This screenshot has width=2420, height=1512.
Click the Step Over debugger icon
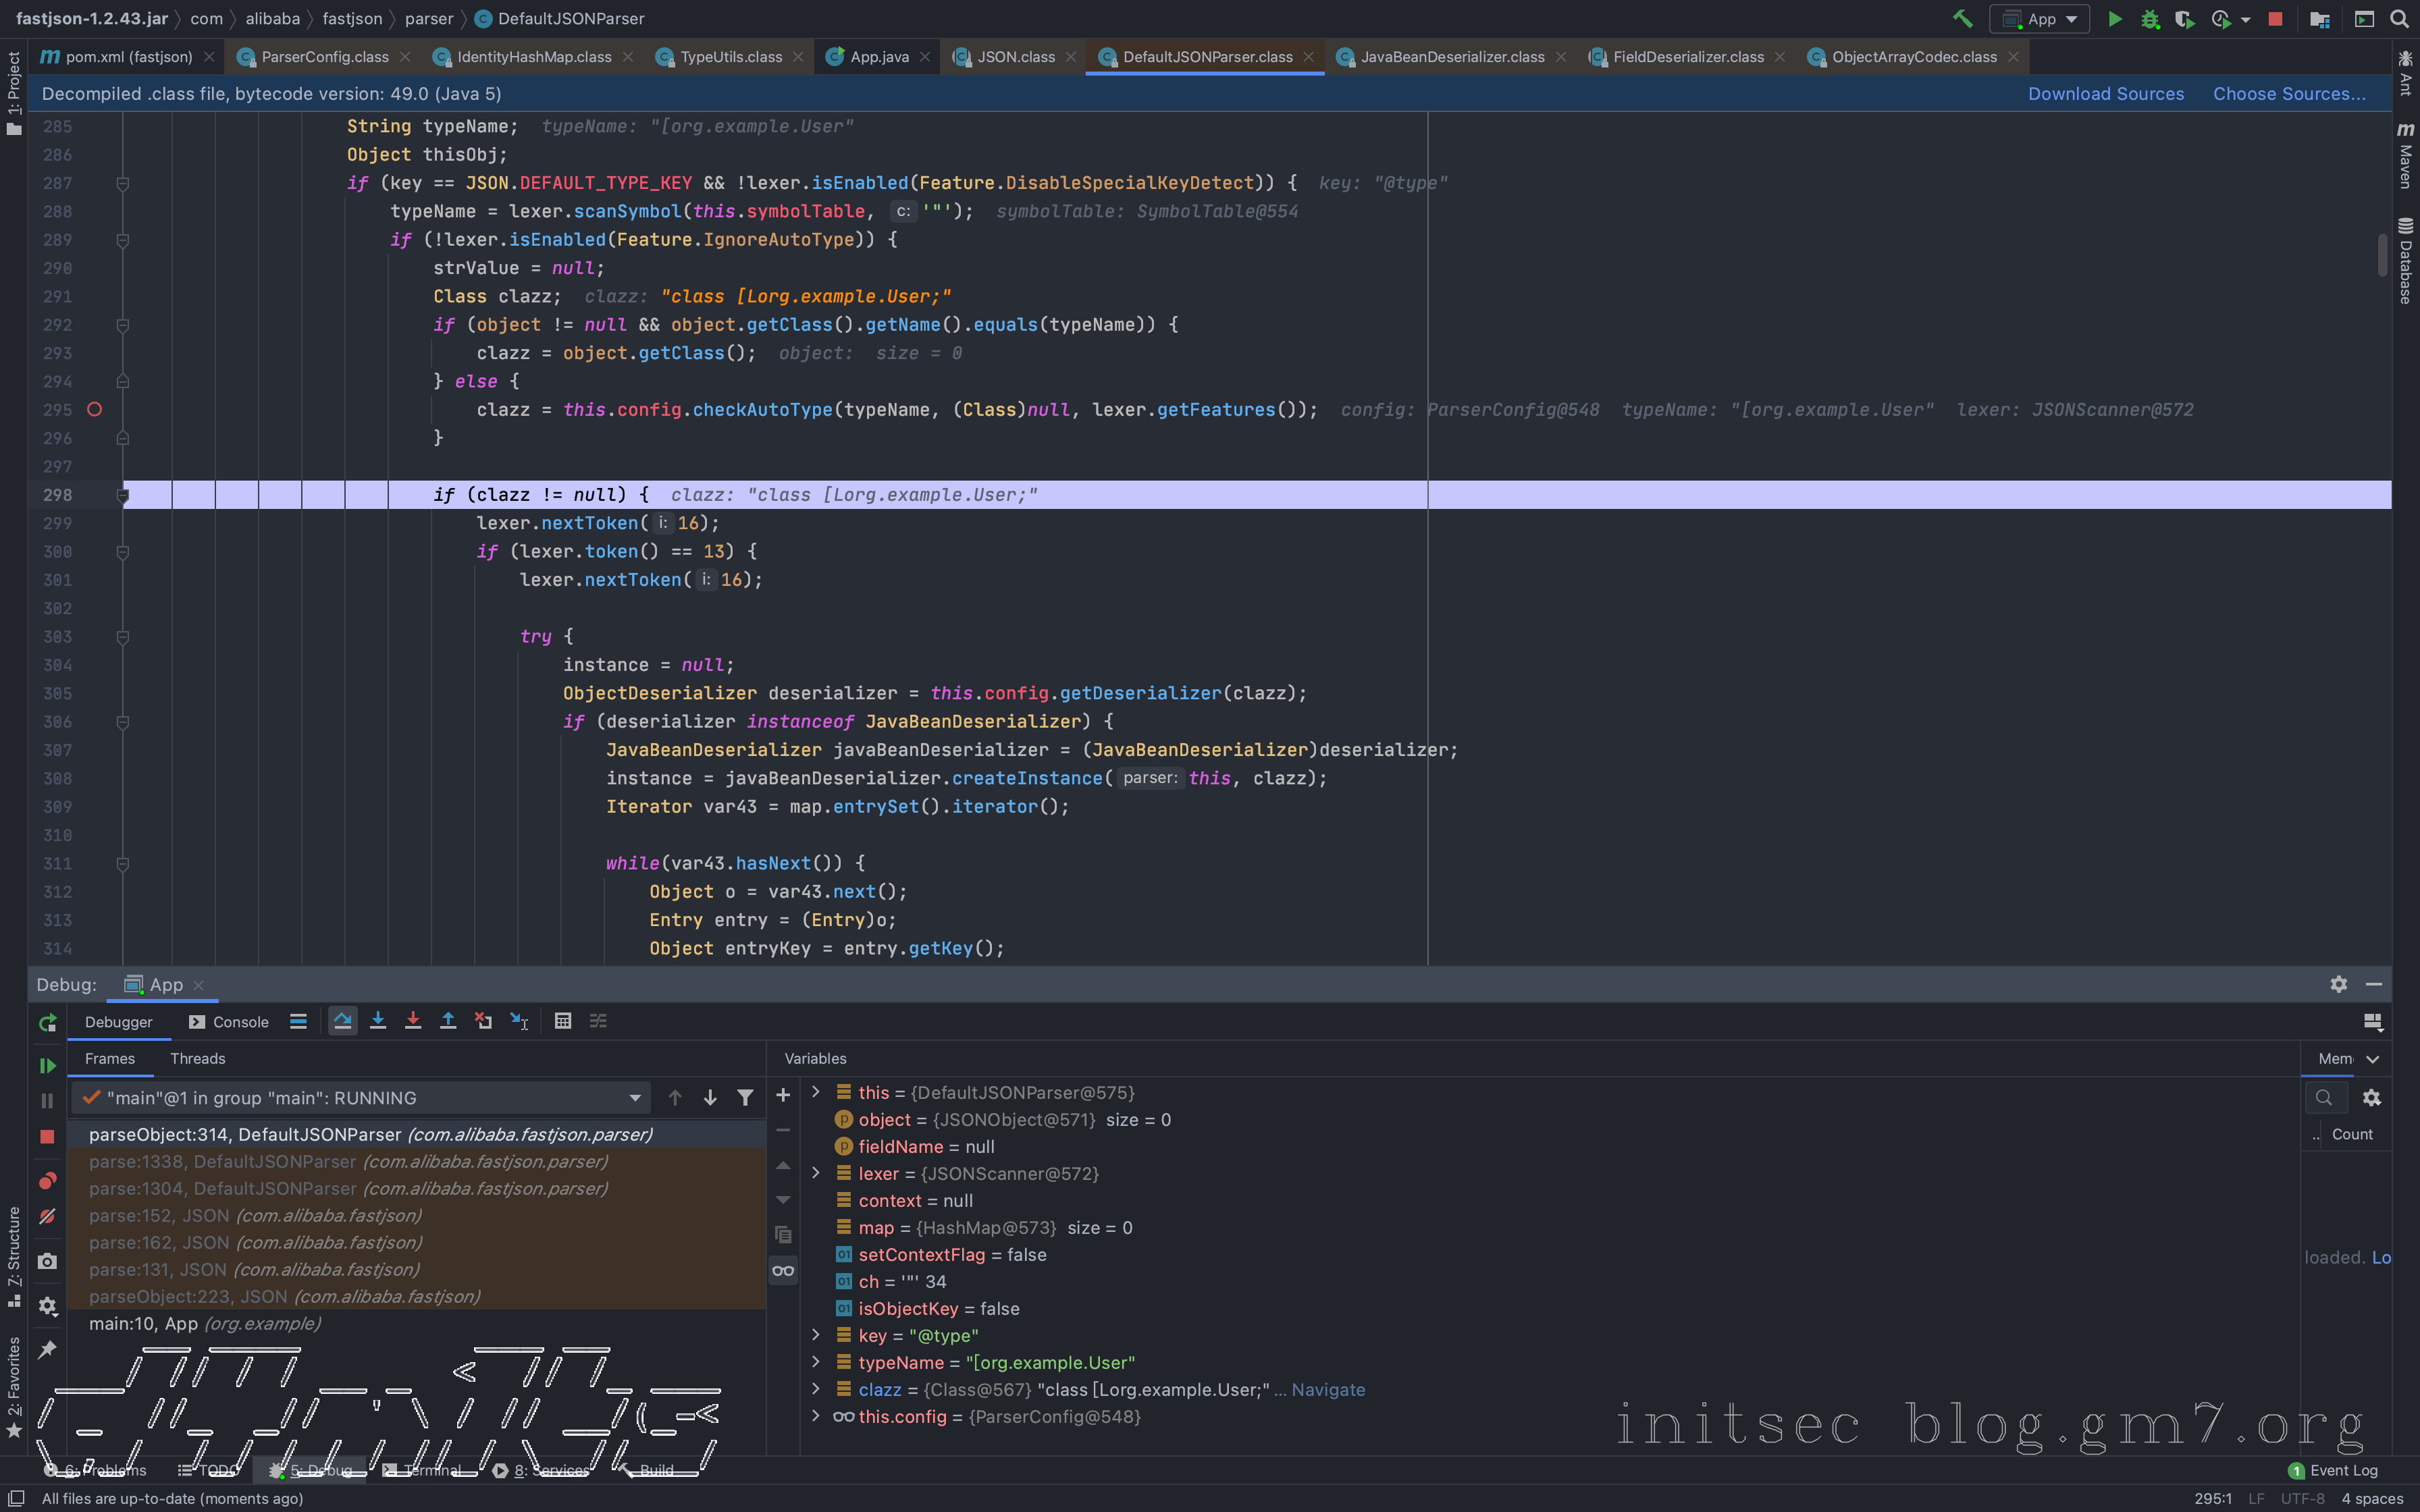342,1021
